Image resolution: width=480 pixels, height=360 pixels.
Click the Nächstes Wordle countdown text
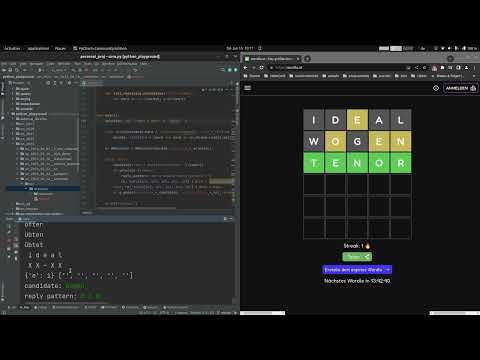click(357, 281)
